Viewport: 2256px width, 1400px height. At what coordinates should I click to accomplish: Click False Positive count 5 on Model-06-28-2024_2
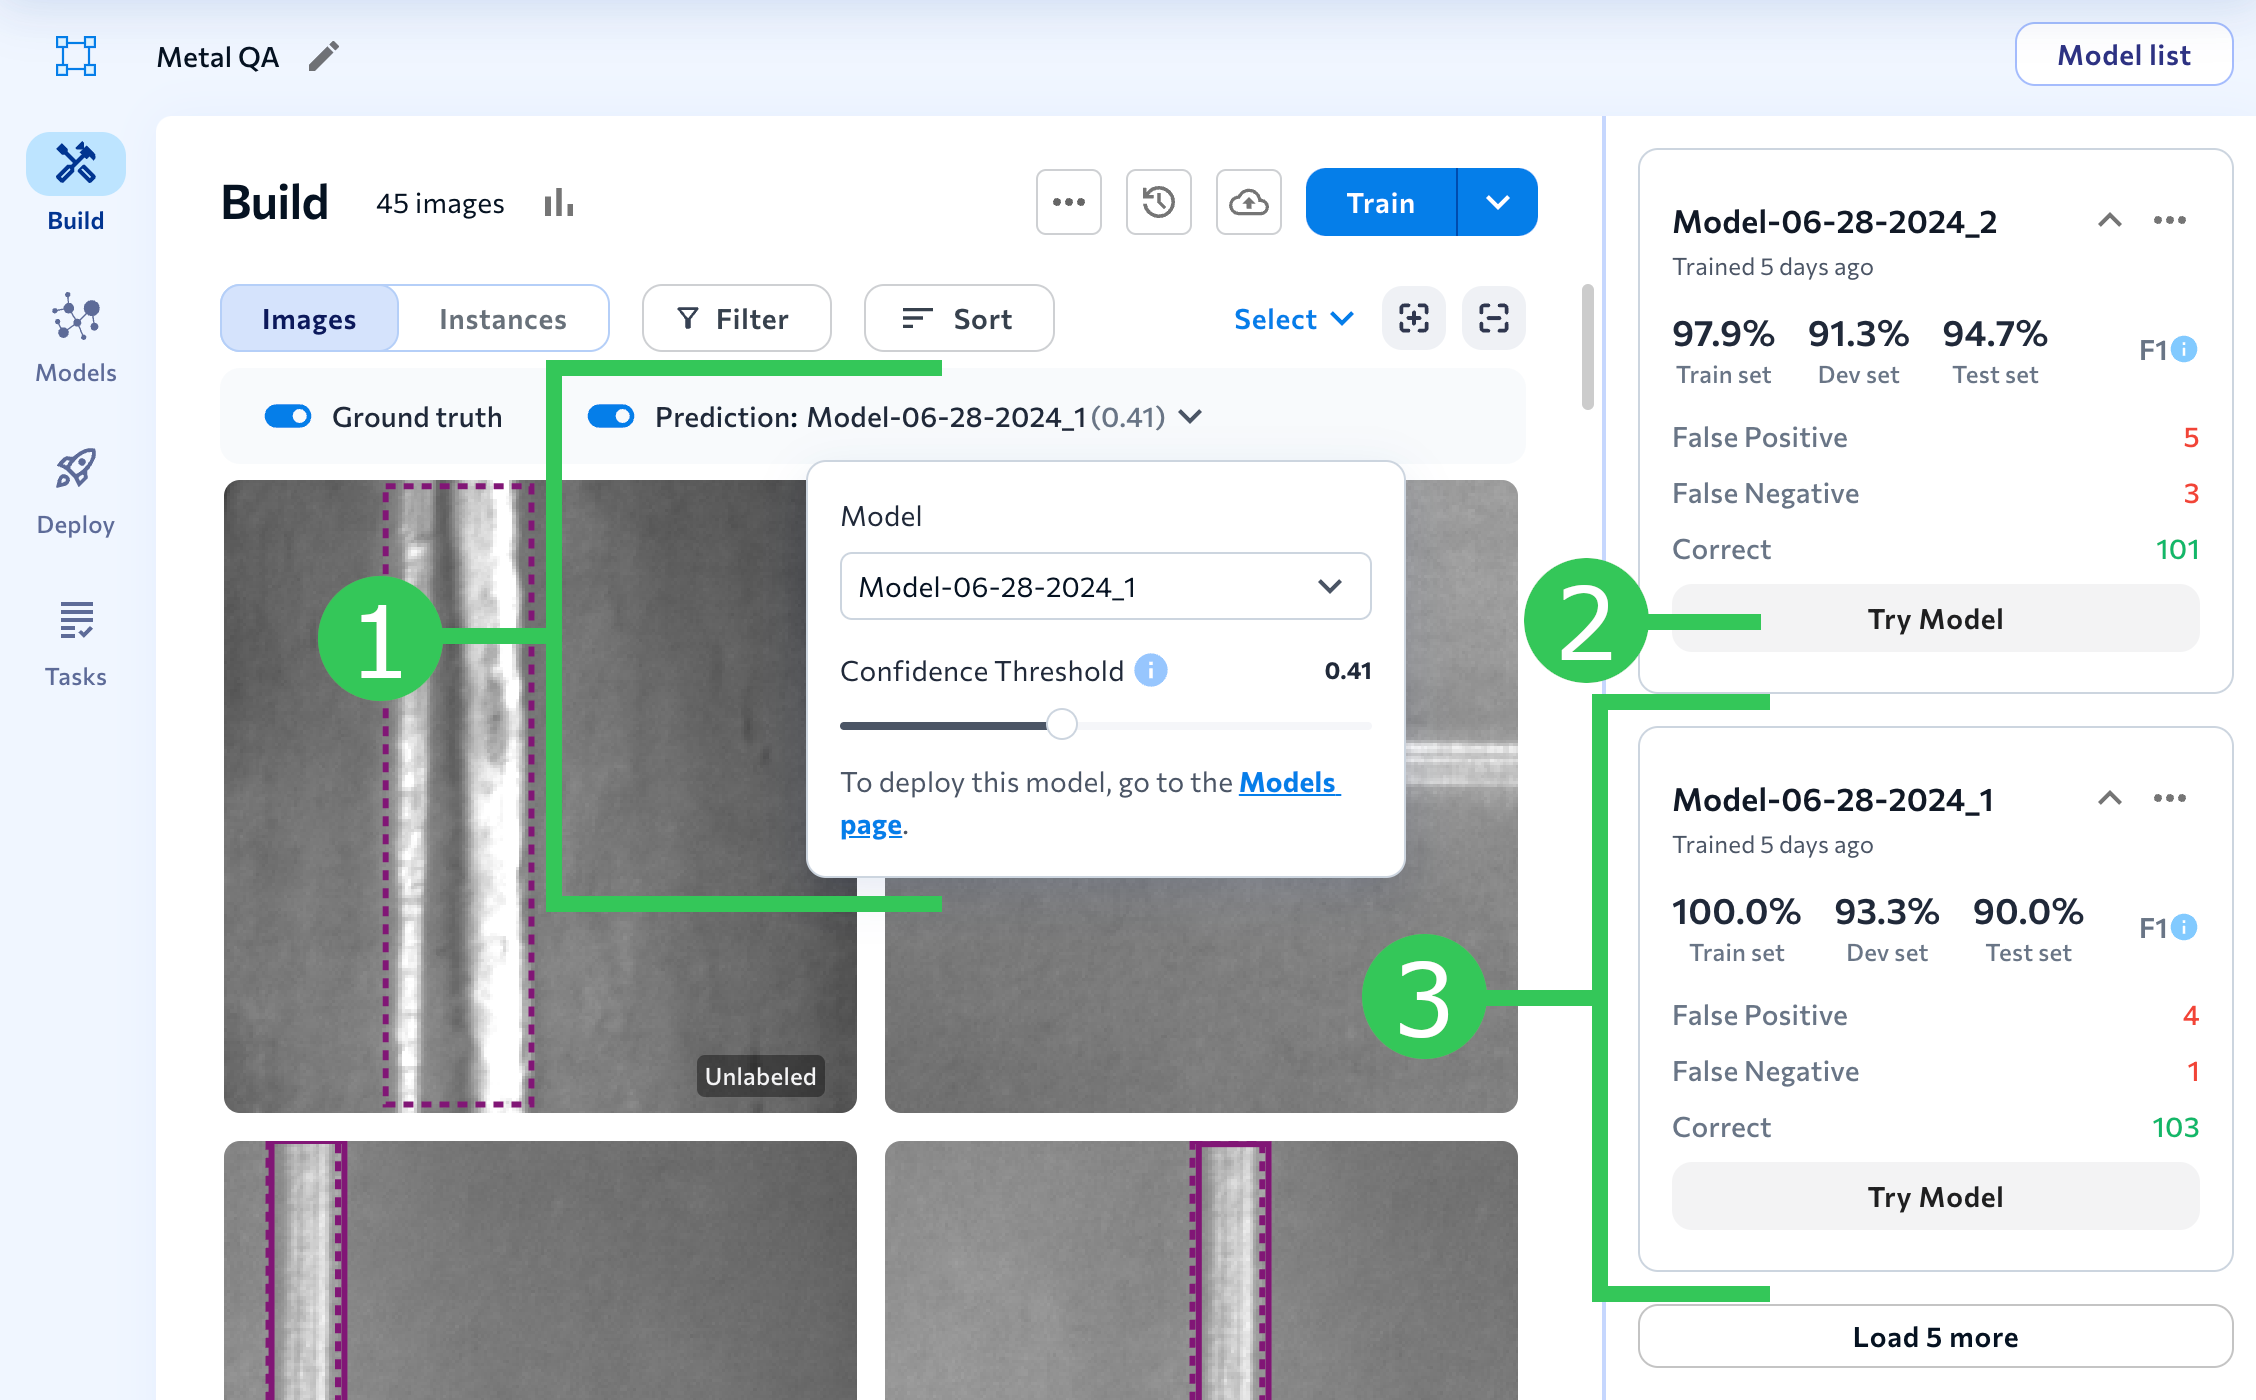pyautogui.click(x=2190, y=437)
